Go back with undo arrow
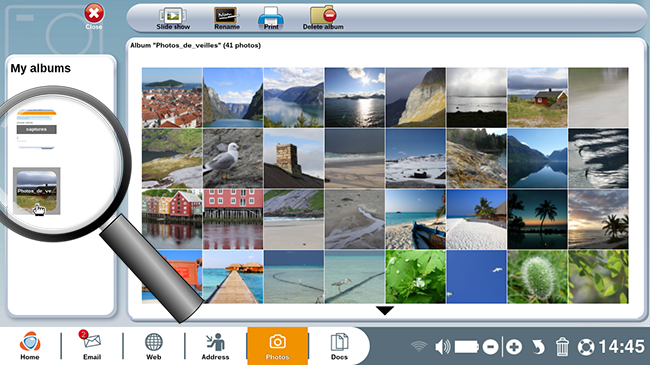This screenshot has width=650, height=365. point(538,347)
